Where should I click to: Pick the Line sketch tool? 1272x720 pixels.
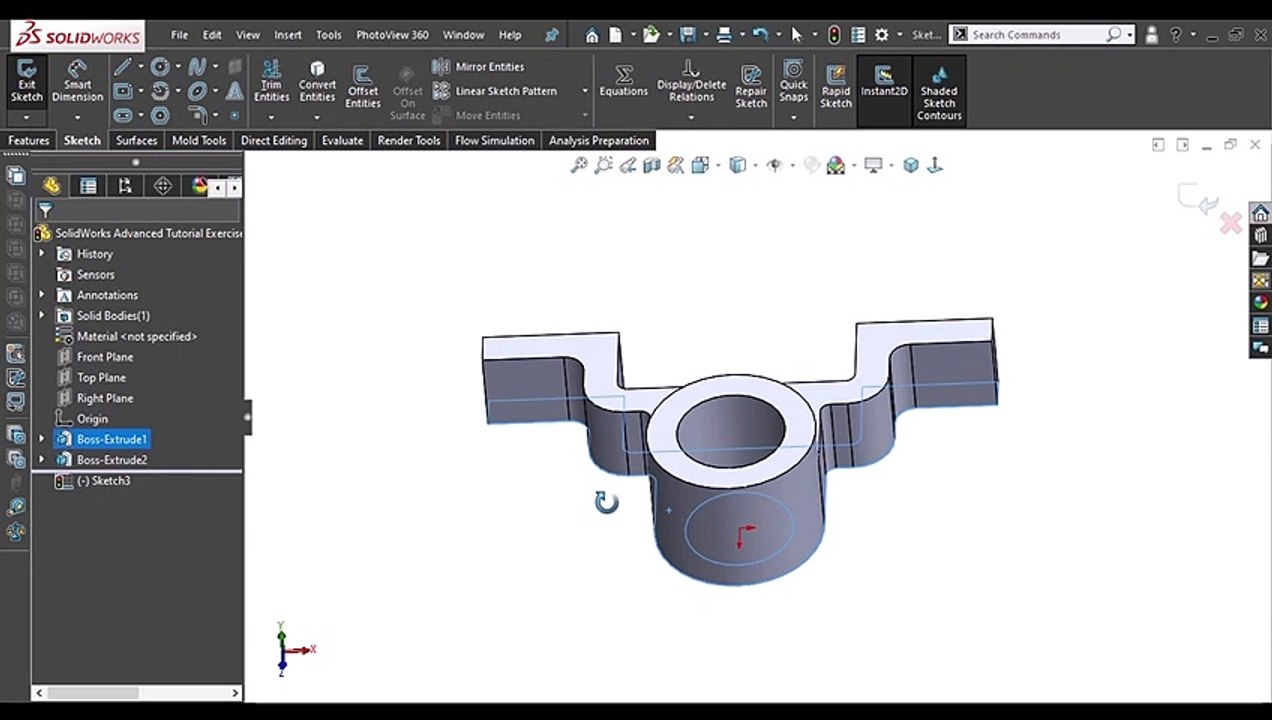(122, 67)
